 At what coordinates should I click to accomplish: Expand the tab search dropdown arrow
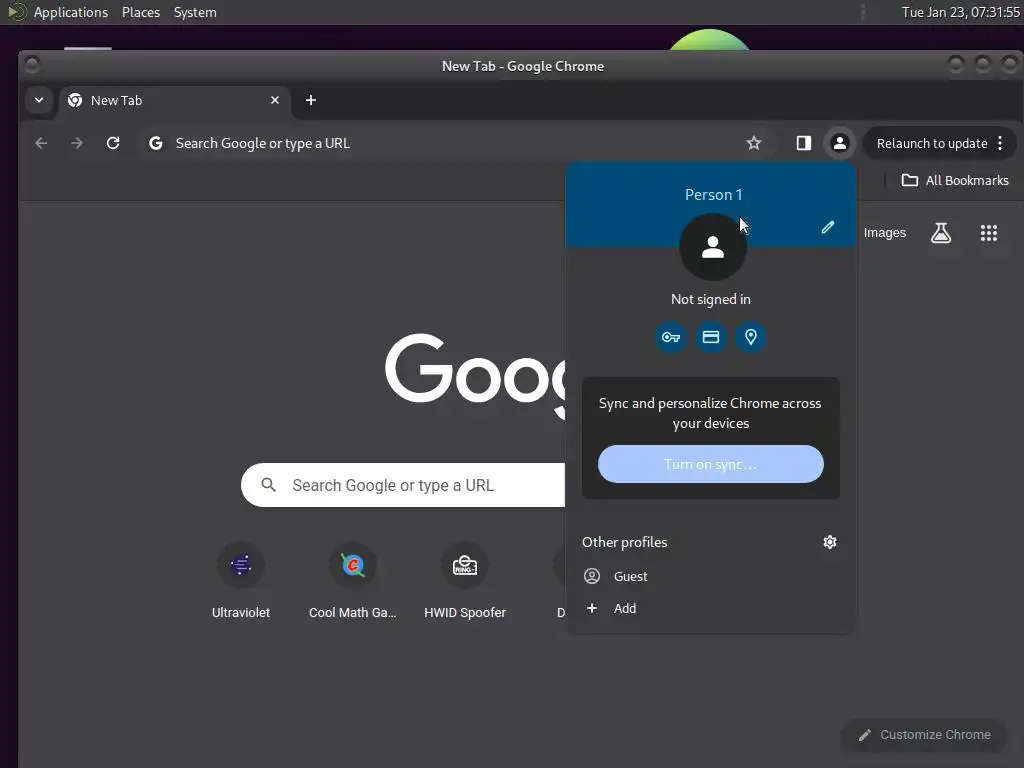pos(39,101)
